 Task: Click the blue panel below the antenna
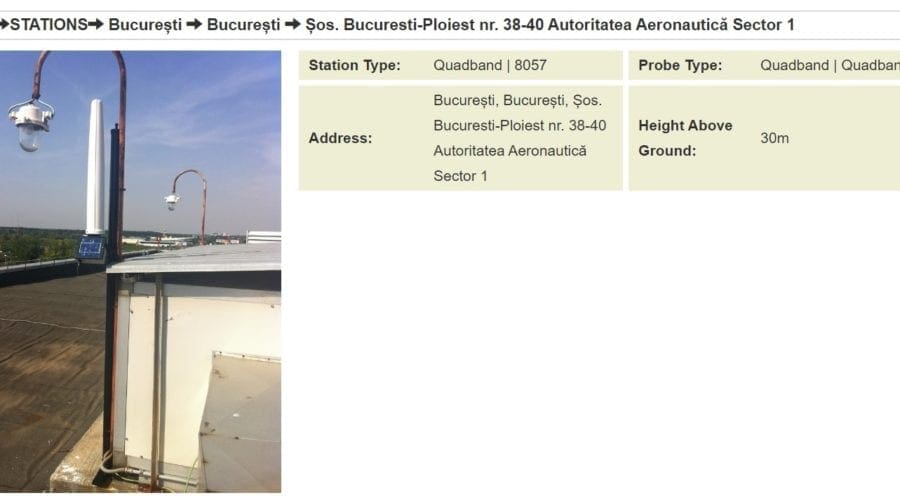(x=91, y=248)
